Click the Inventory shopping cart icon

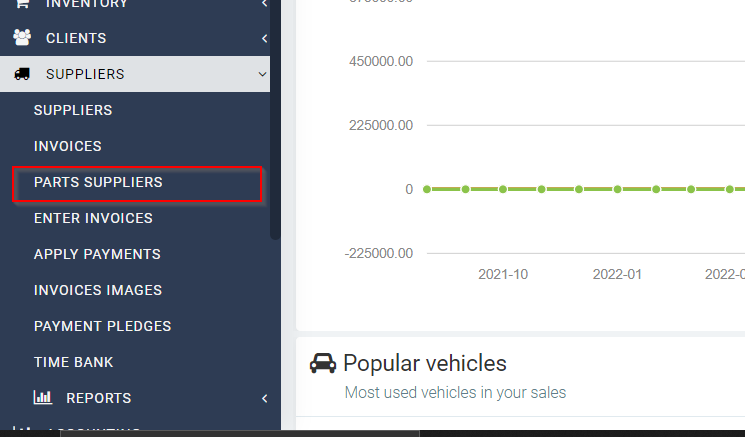coord(21,4)
